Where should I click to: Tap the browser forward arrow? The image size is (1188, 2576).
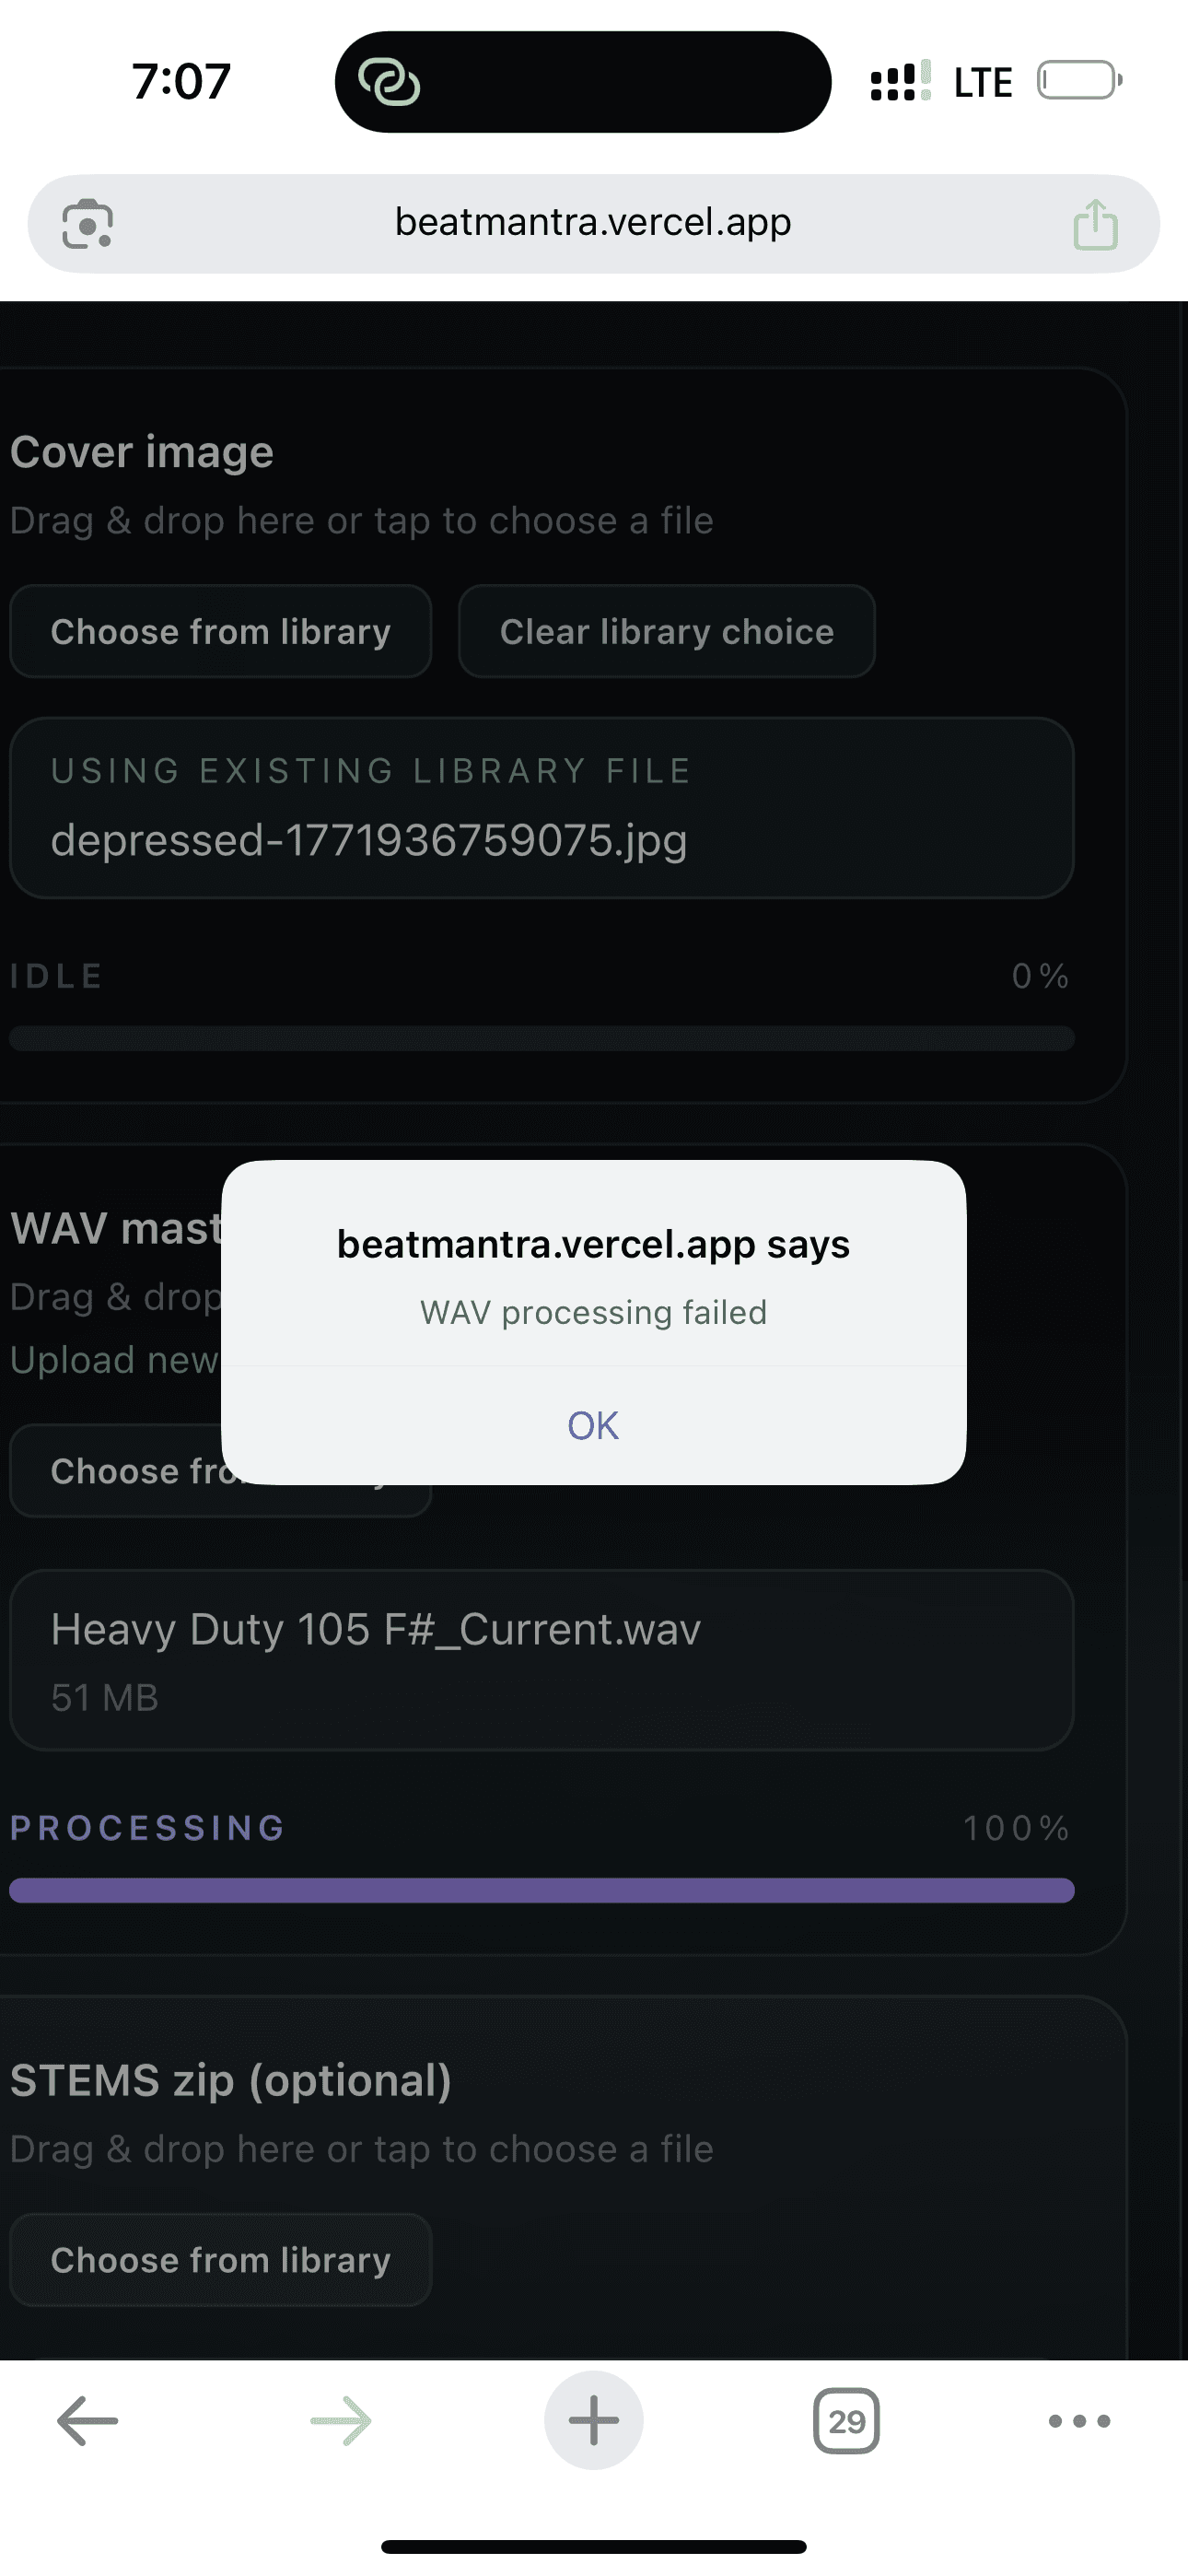(341, 2421)
